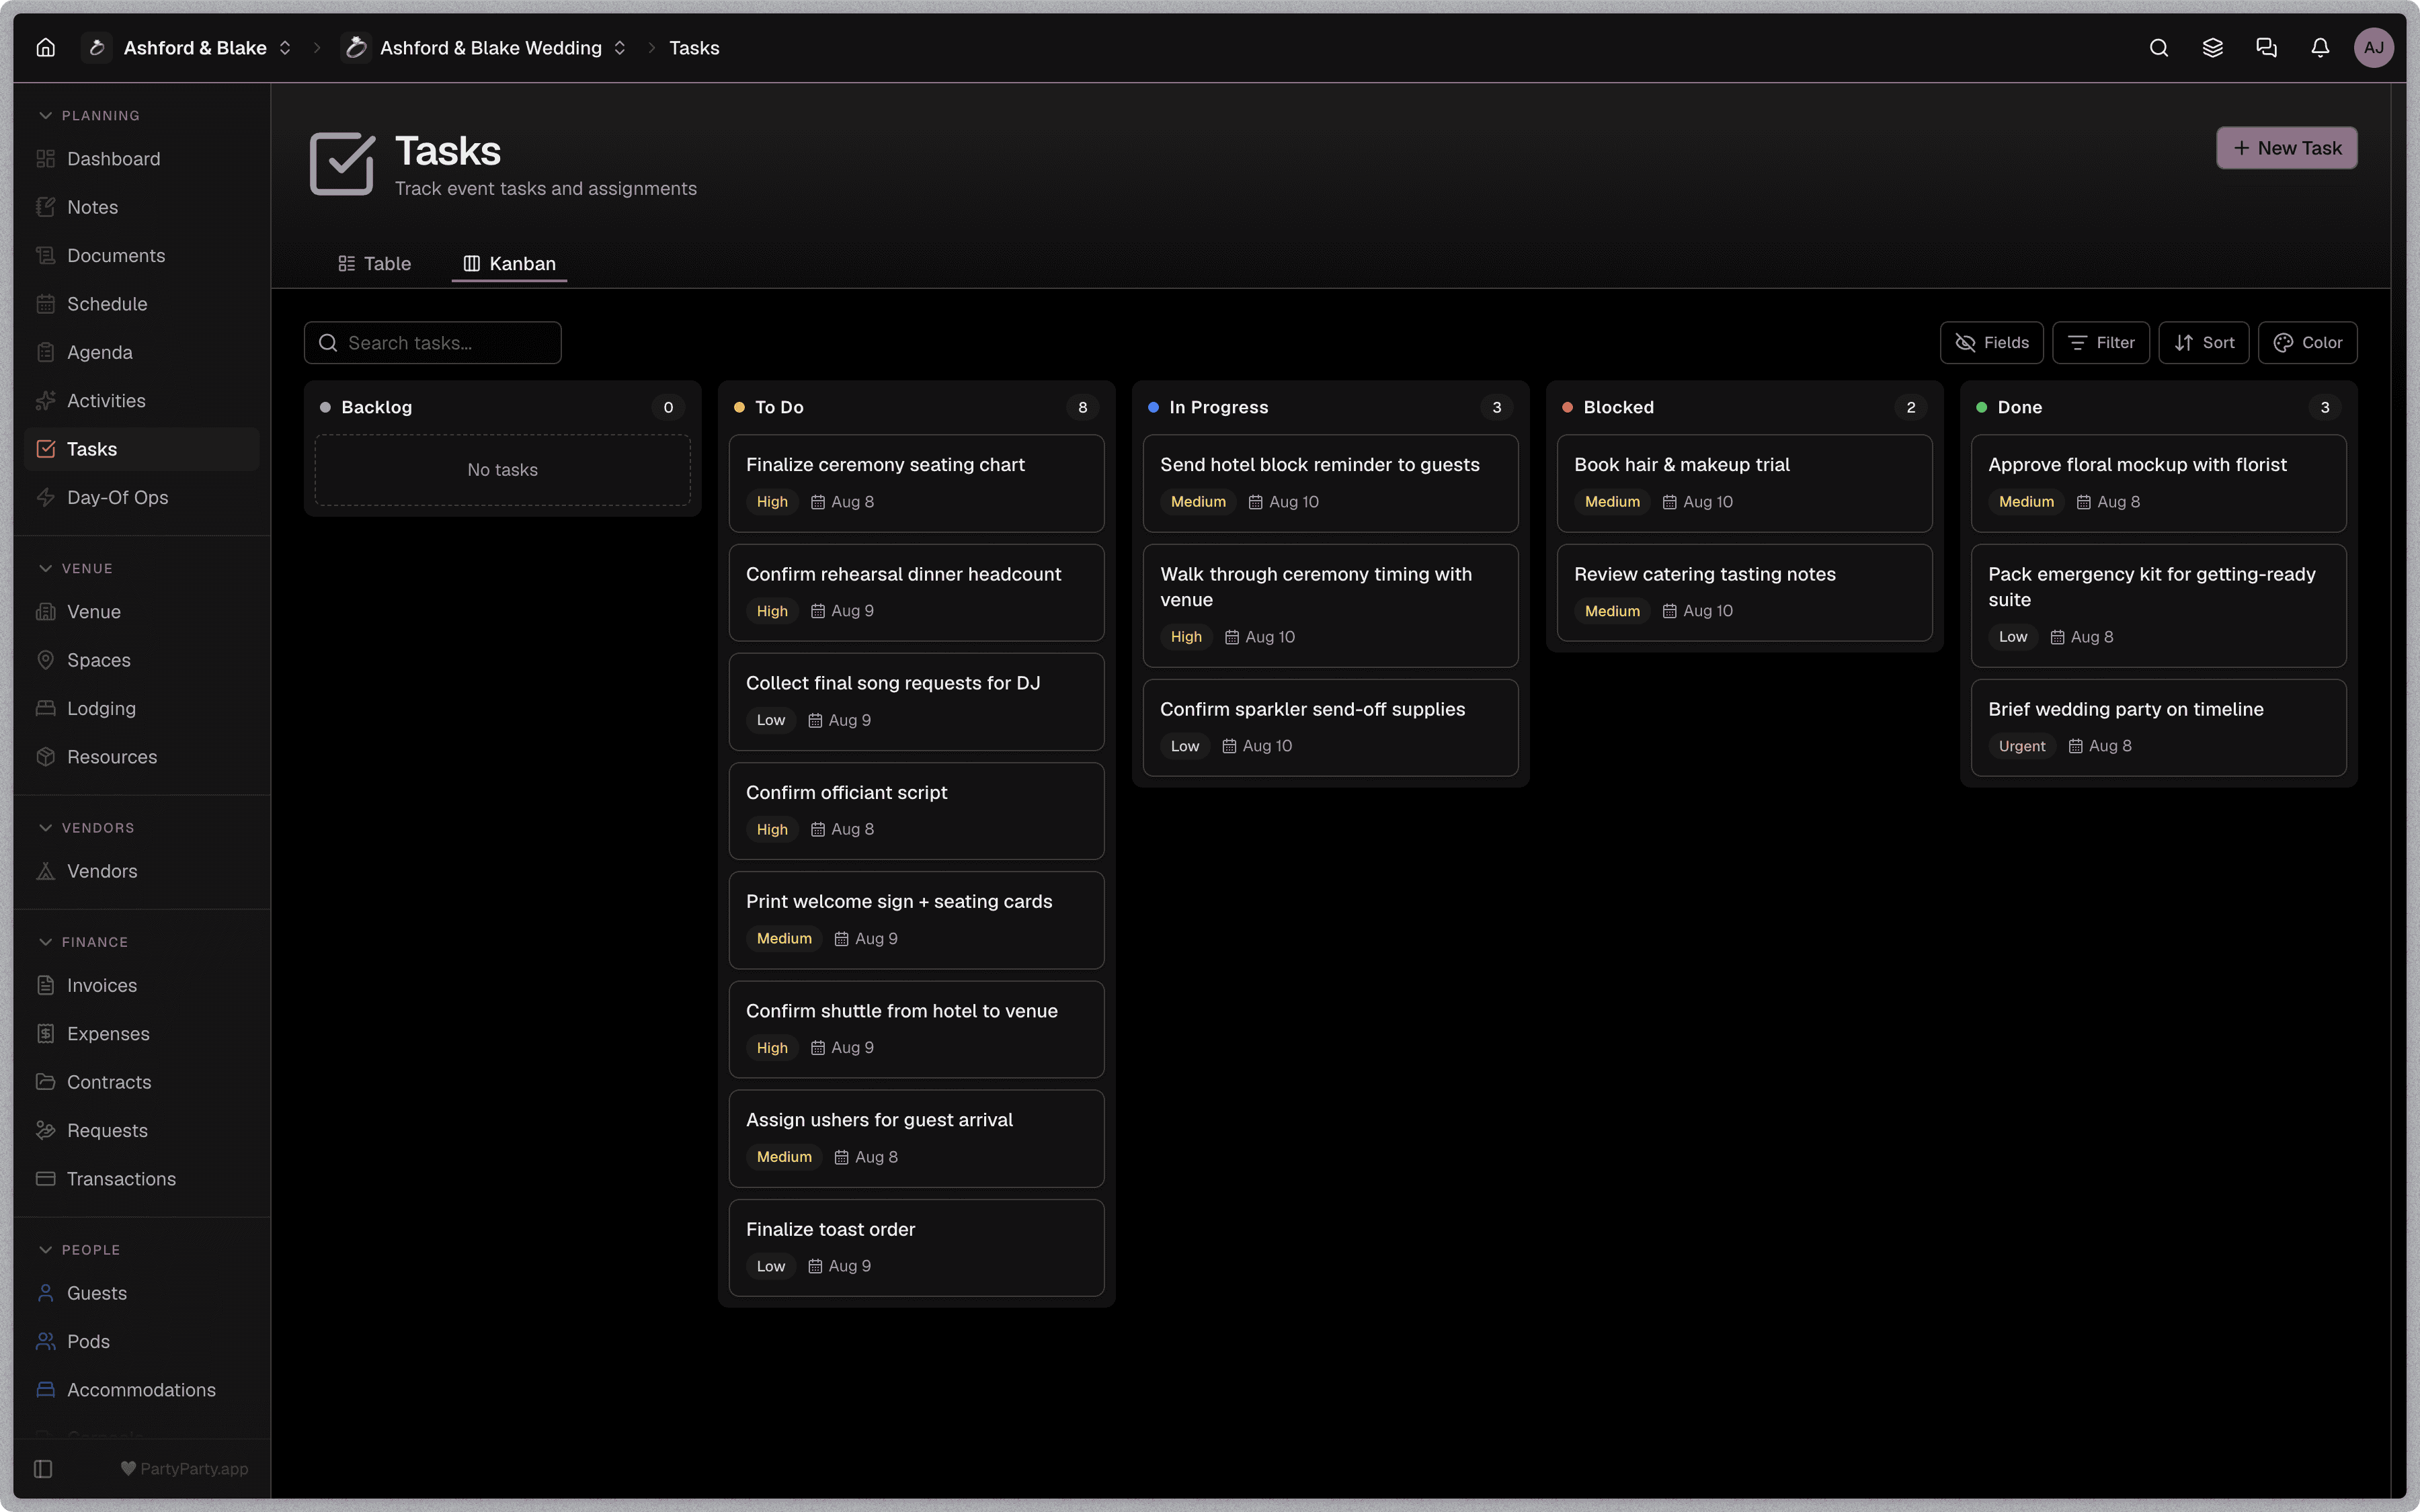Select Tasks in the sidebar

tap(141, 449)
